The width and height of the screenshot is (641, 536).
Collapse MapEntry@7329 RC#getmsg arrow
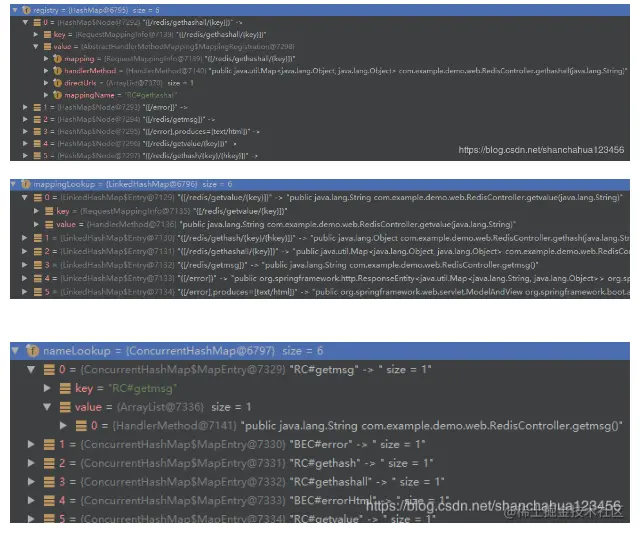[x=31, y=370]
